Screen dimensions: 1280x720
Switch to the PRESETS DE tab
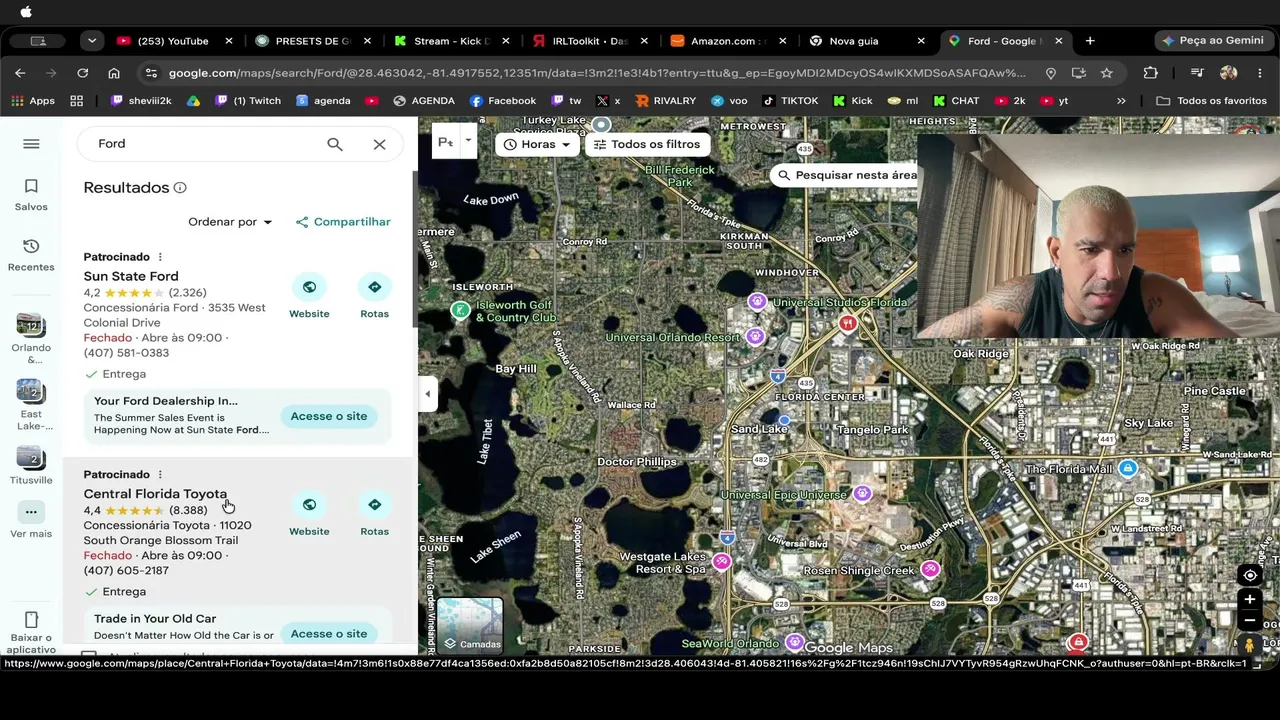click(312, 41)
